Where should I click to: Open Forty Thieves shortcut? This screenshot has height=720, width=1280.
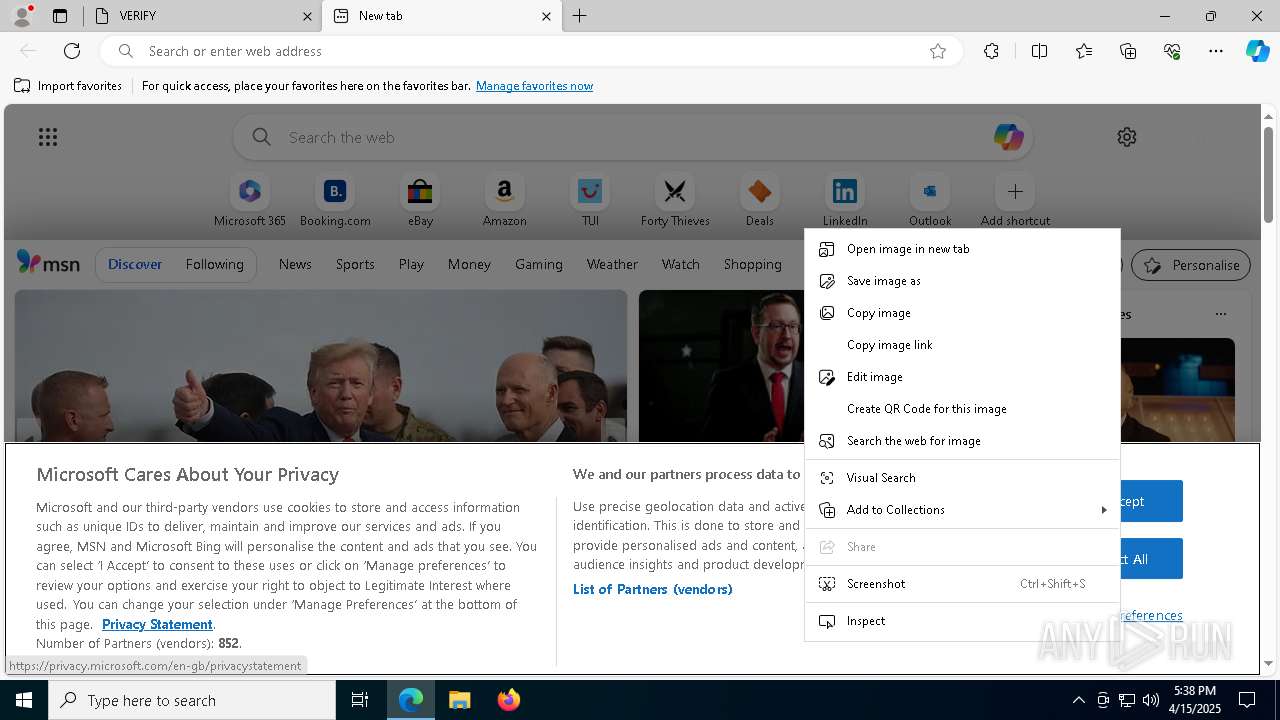pyautogui.click(x=675, y=201)
